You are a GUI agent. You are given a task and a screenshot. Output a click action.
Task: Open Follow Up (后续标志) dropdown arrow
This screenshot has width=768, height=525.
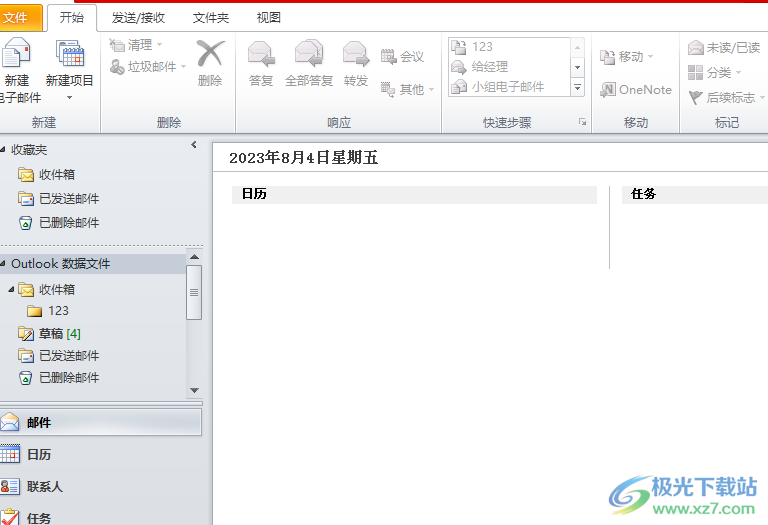pos(762,98)
